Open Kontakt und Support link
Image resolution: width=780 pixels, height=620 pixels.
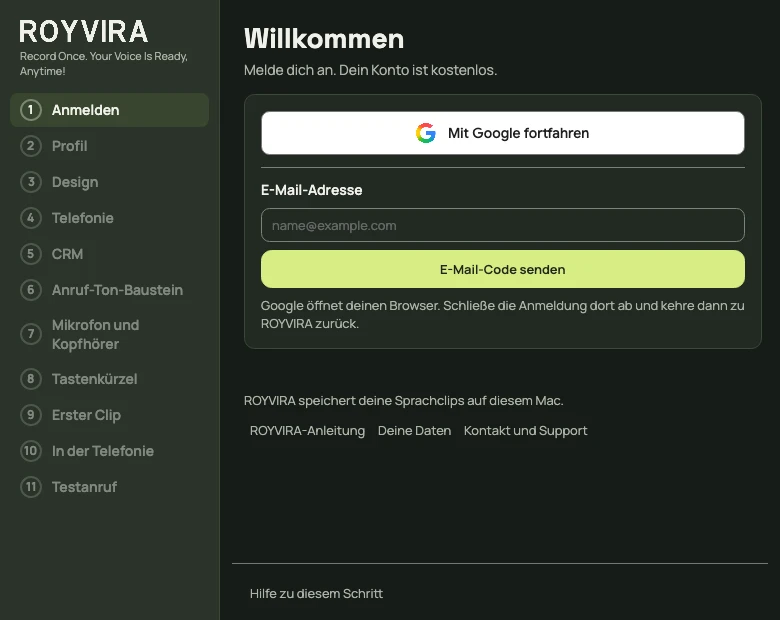tap(525, 430)
